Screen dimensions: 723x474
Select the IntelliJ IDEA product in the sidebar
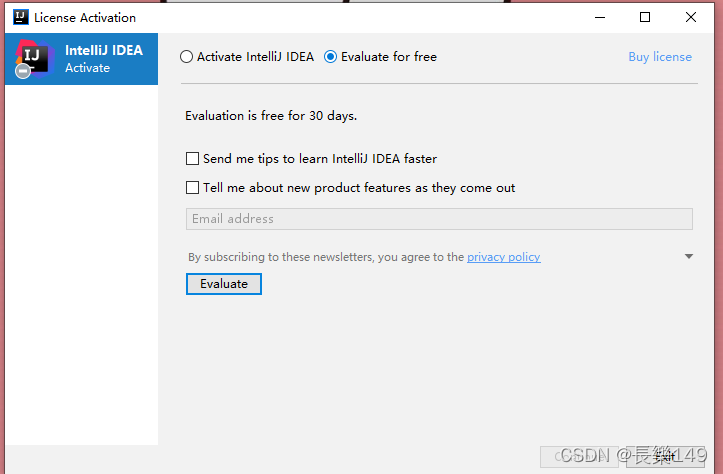coord(81,59)
